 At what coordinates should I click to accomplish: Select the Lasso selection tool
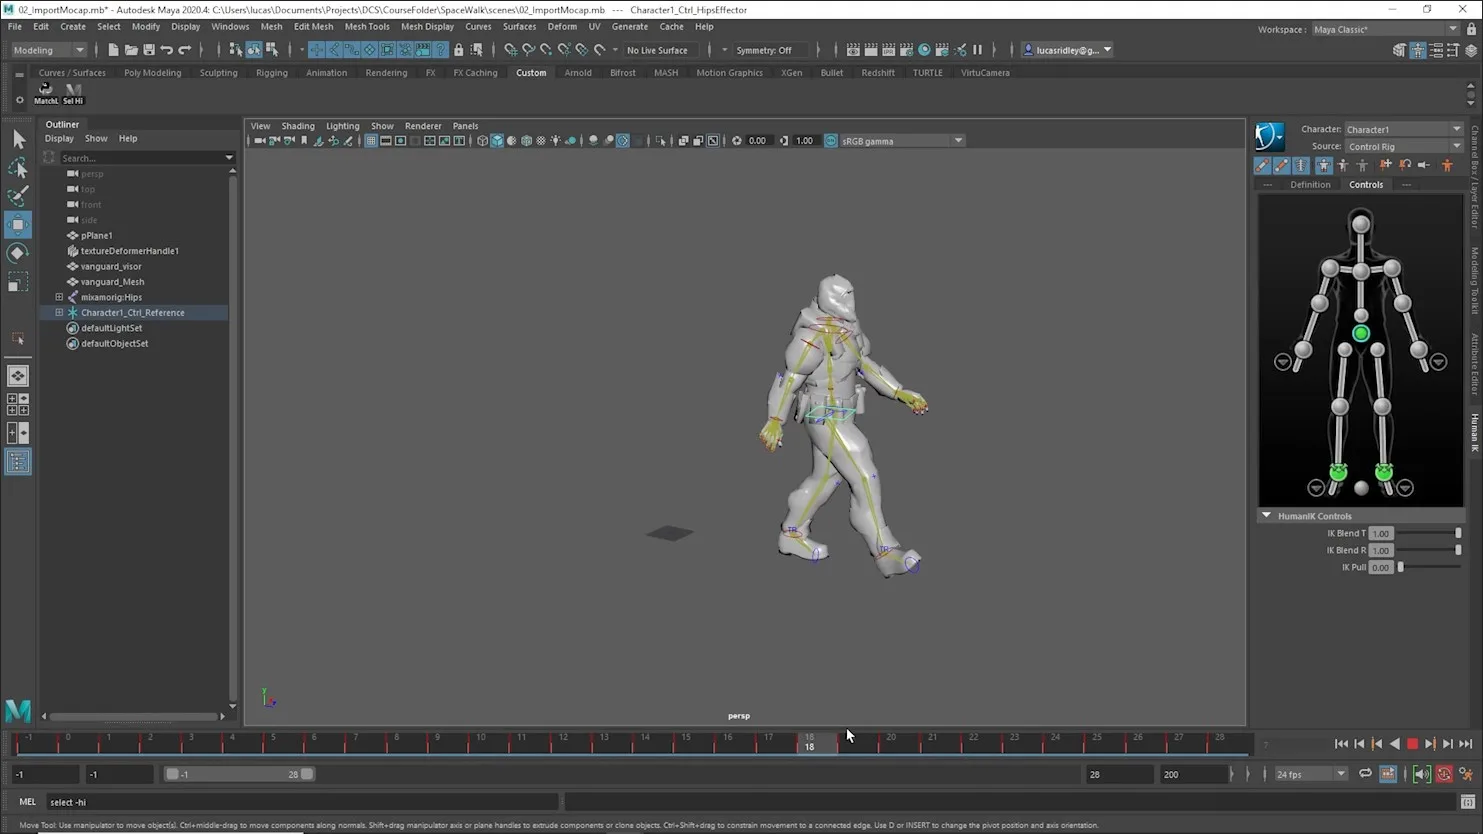click(18, 168)
